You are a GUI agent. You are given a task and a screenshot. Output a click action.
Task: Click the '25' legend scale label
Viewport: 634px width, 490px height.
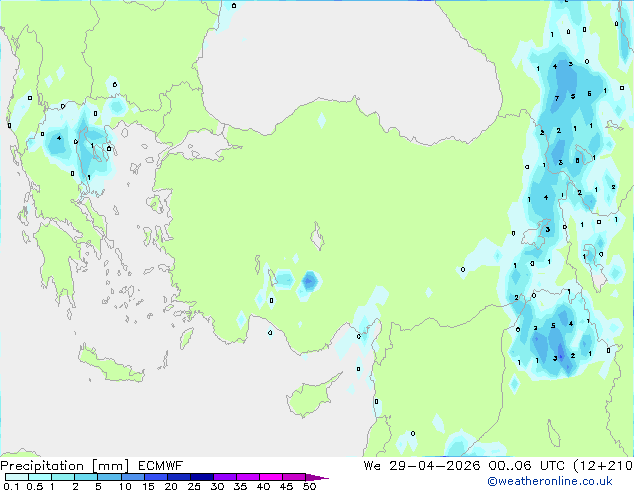point(194,486)
